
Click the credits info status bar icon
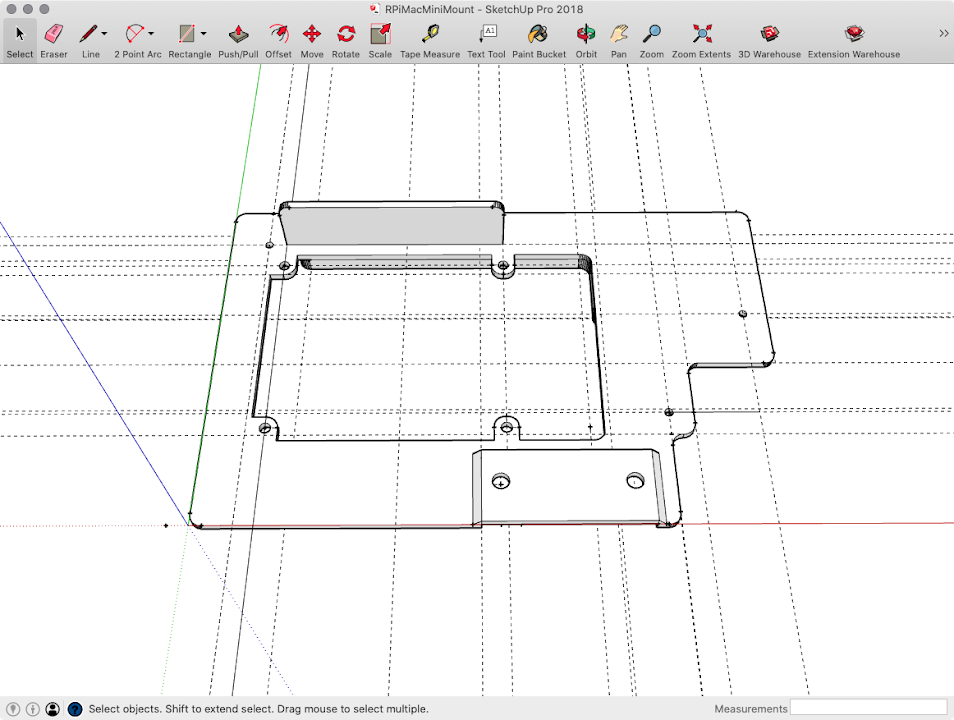pos(33,709)
